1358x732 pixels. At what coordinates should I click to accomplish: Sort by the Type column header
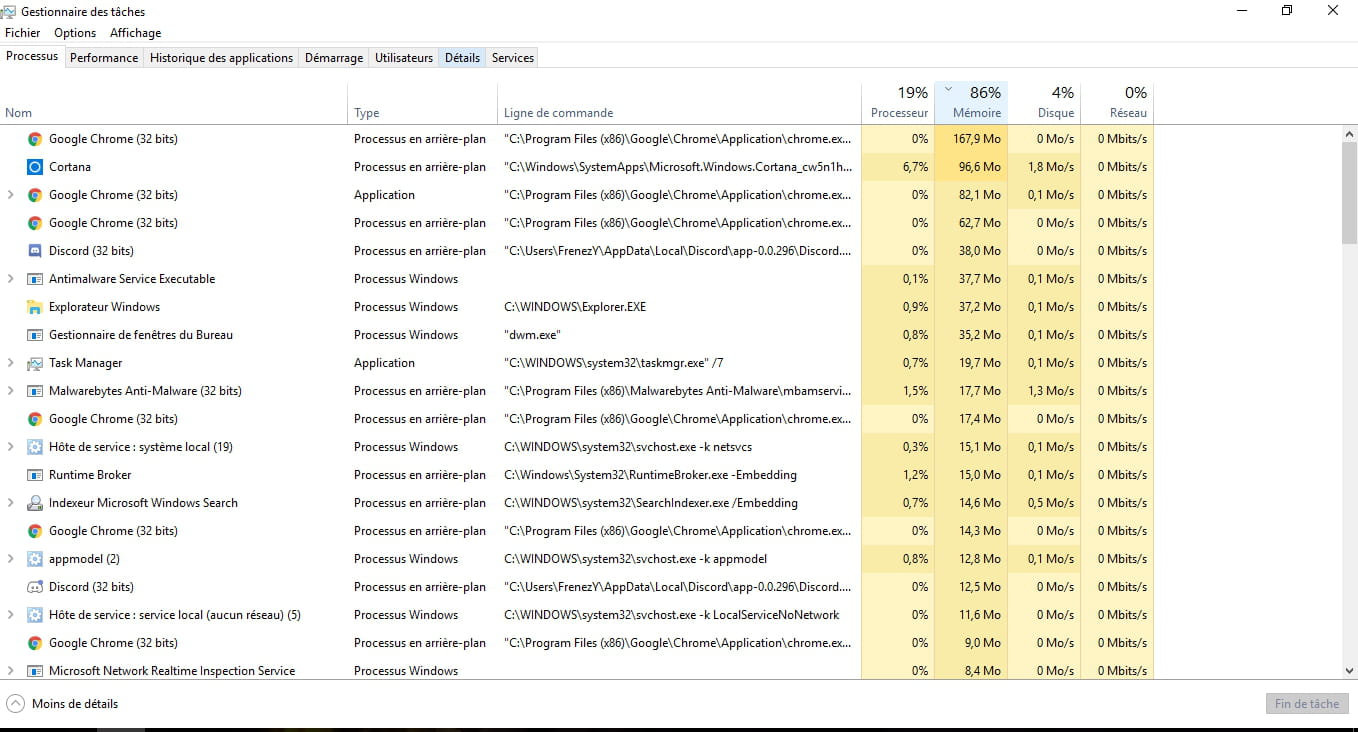(423, 103)
